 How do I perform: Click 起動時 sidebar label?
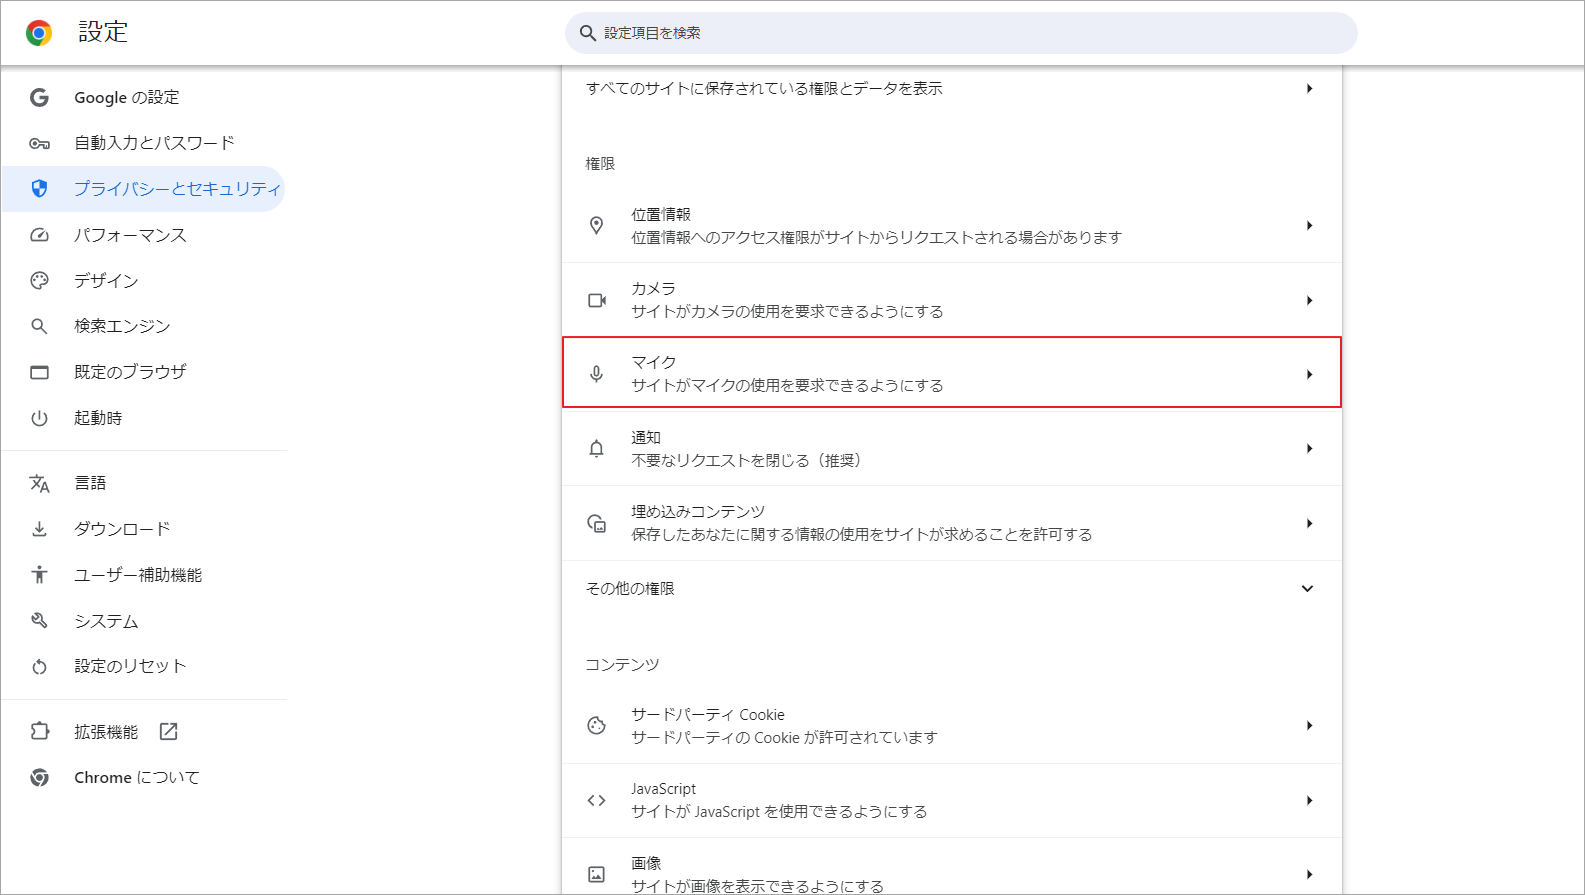[x=98, y=418]
